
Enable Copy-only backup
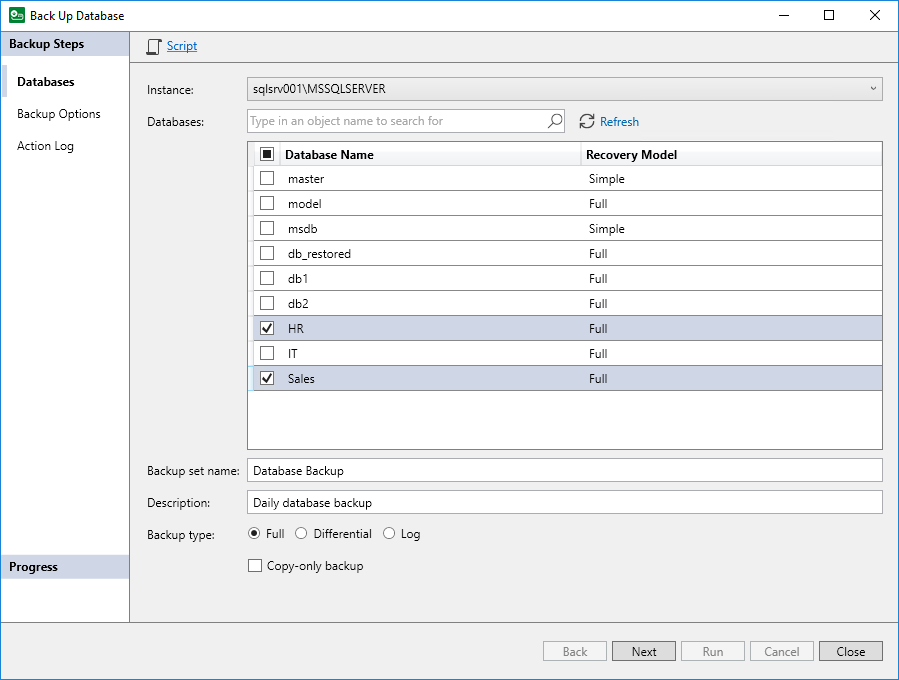coord(255,565)
